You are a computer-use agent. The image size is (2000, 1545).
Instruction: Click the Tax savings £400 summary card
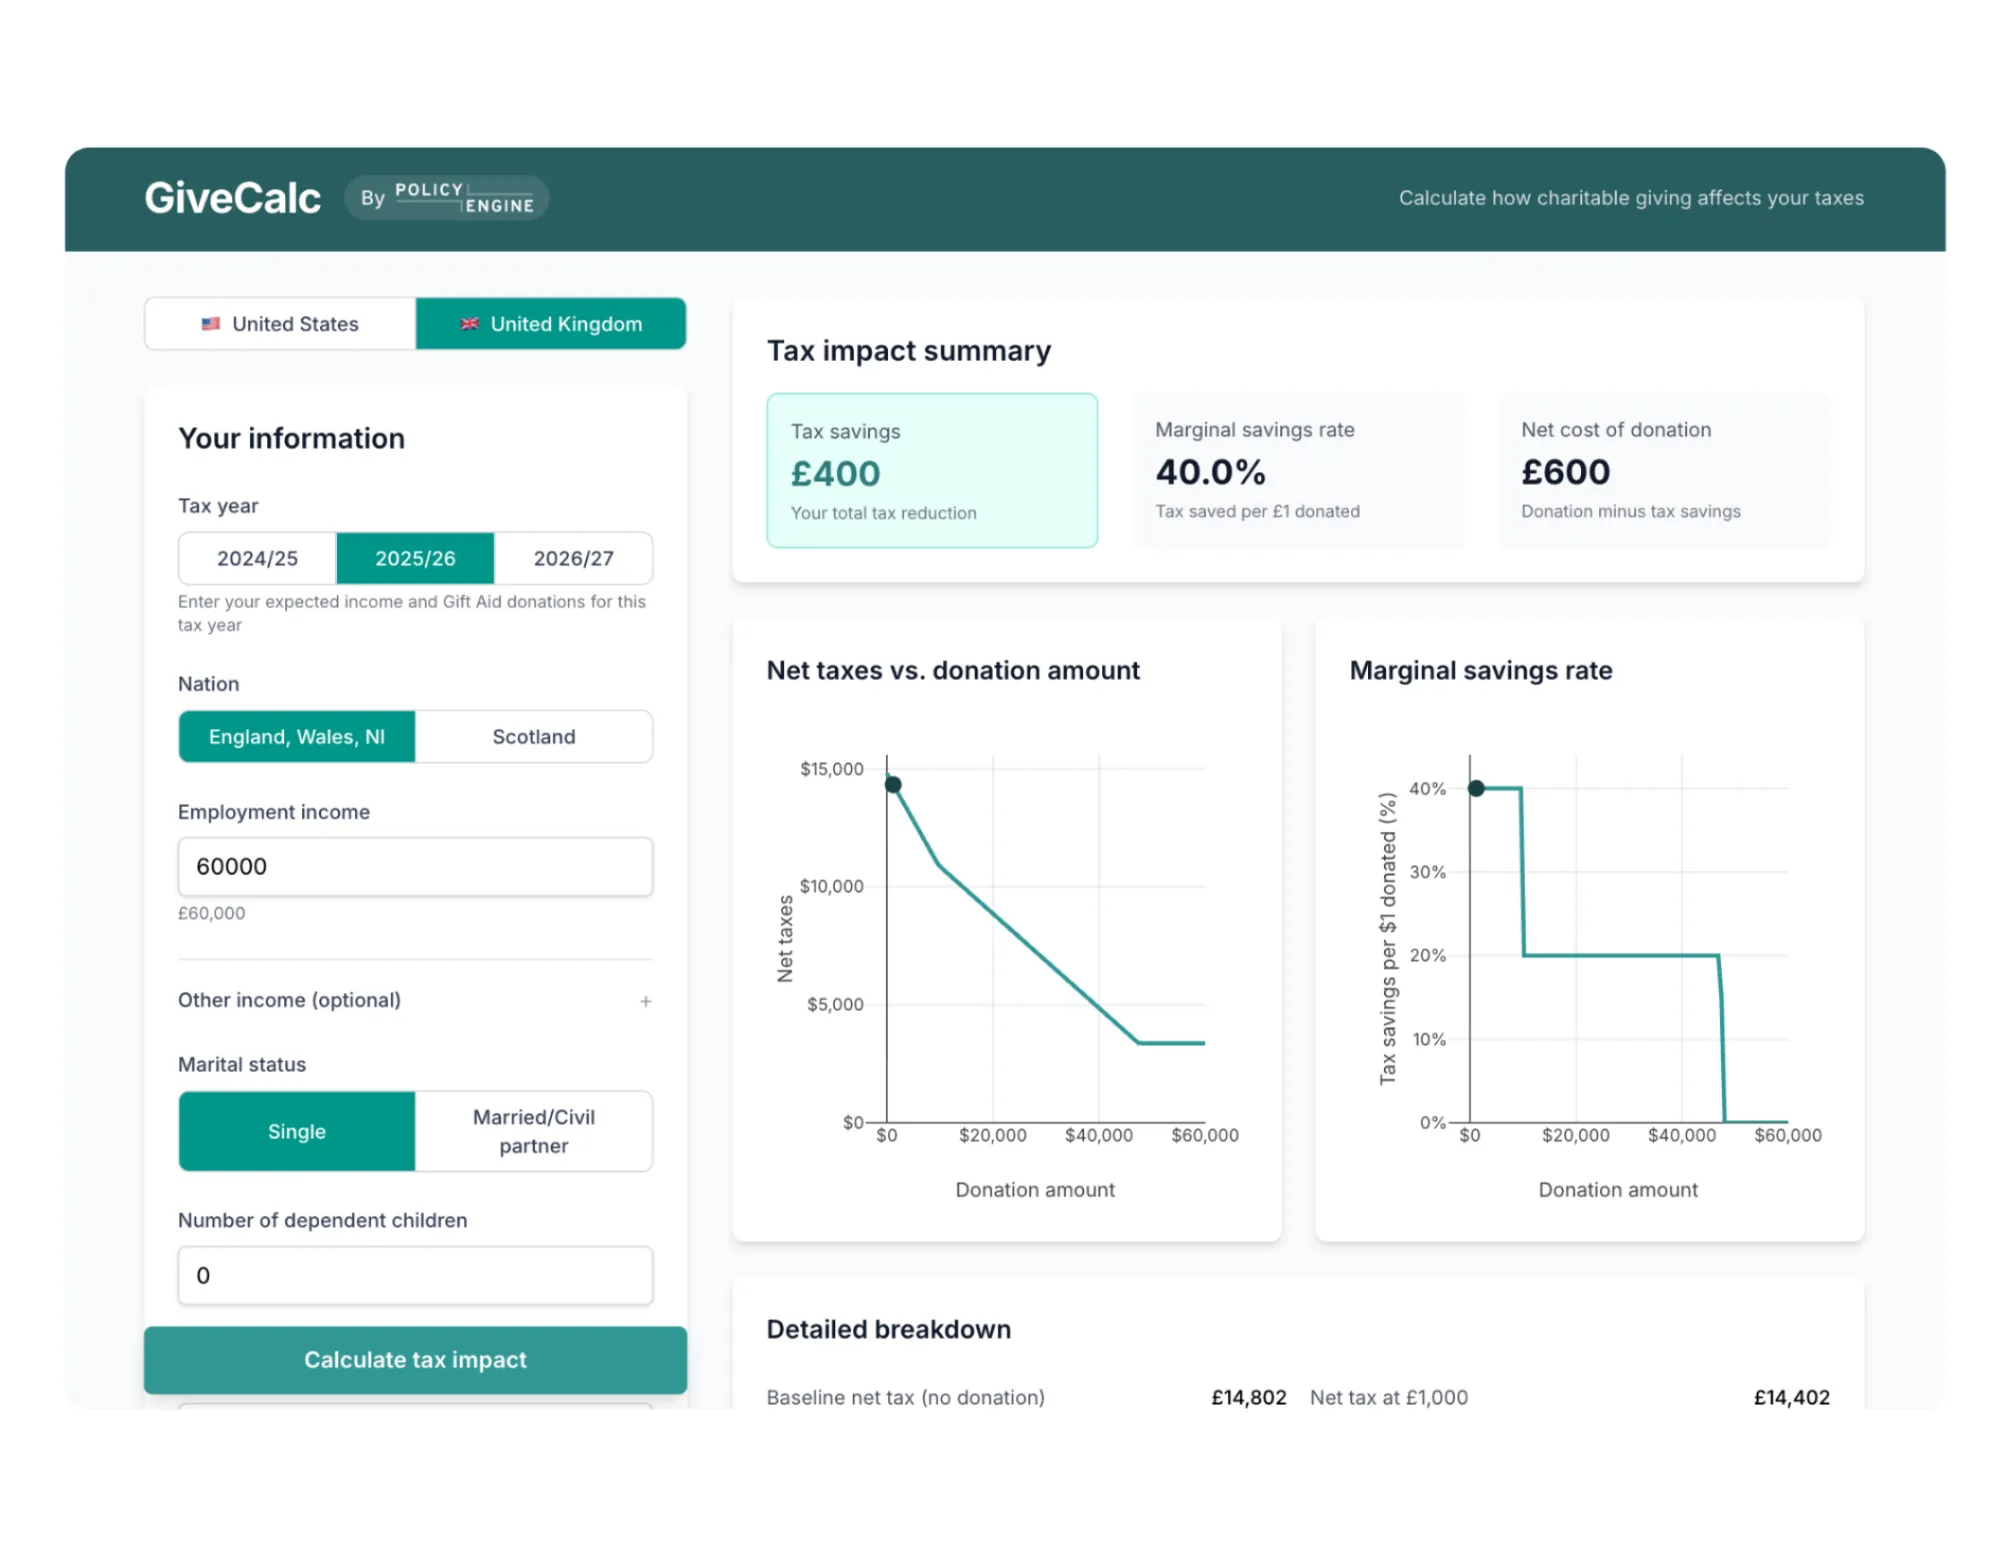pos(932,471)
